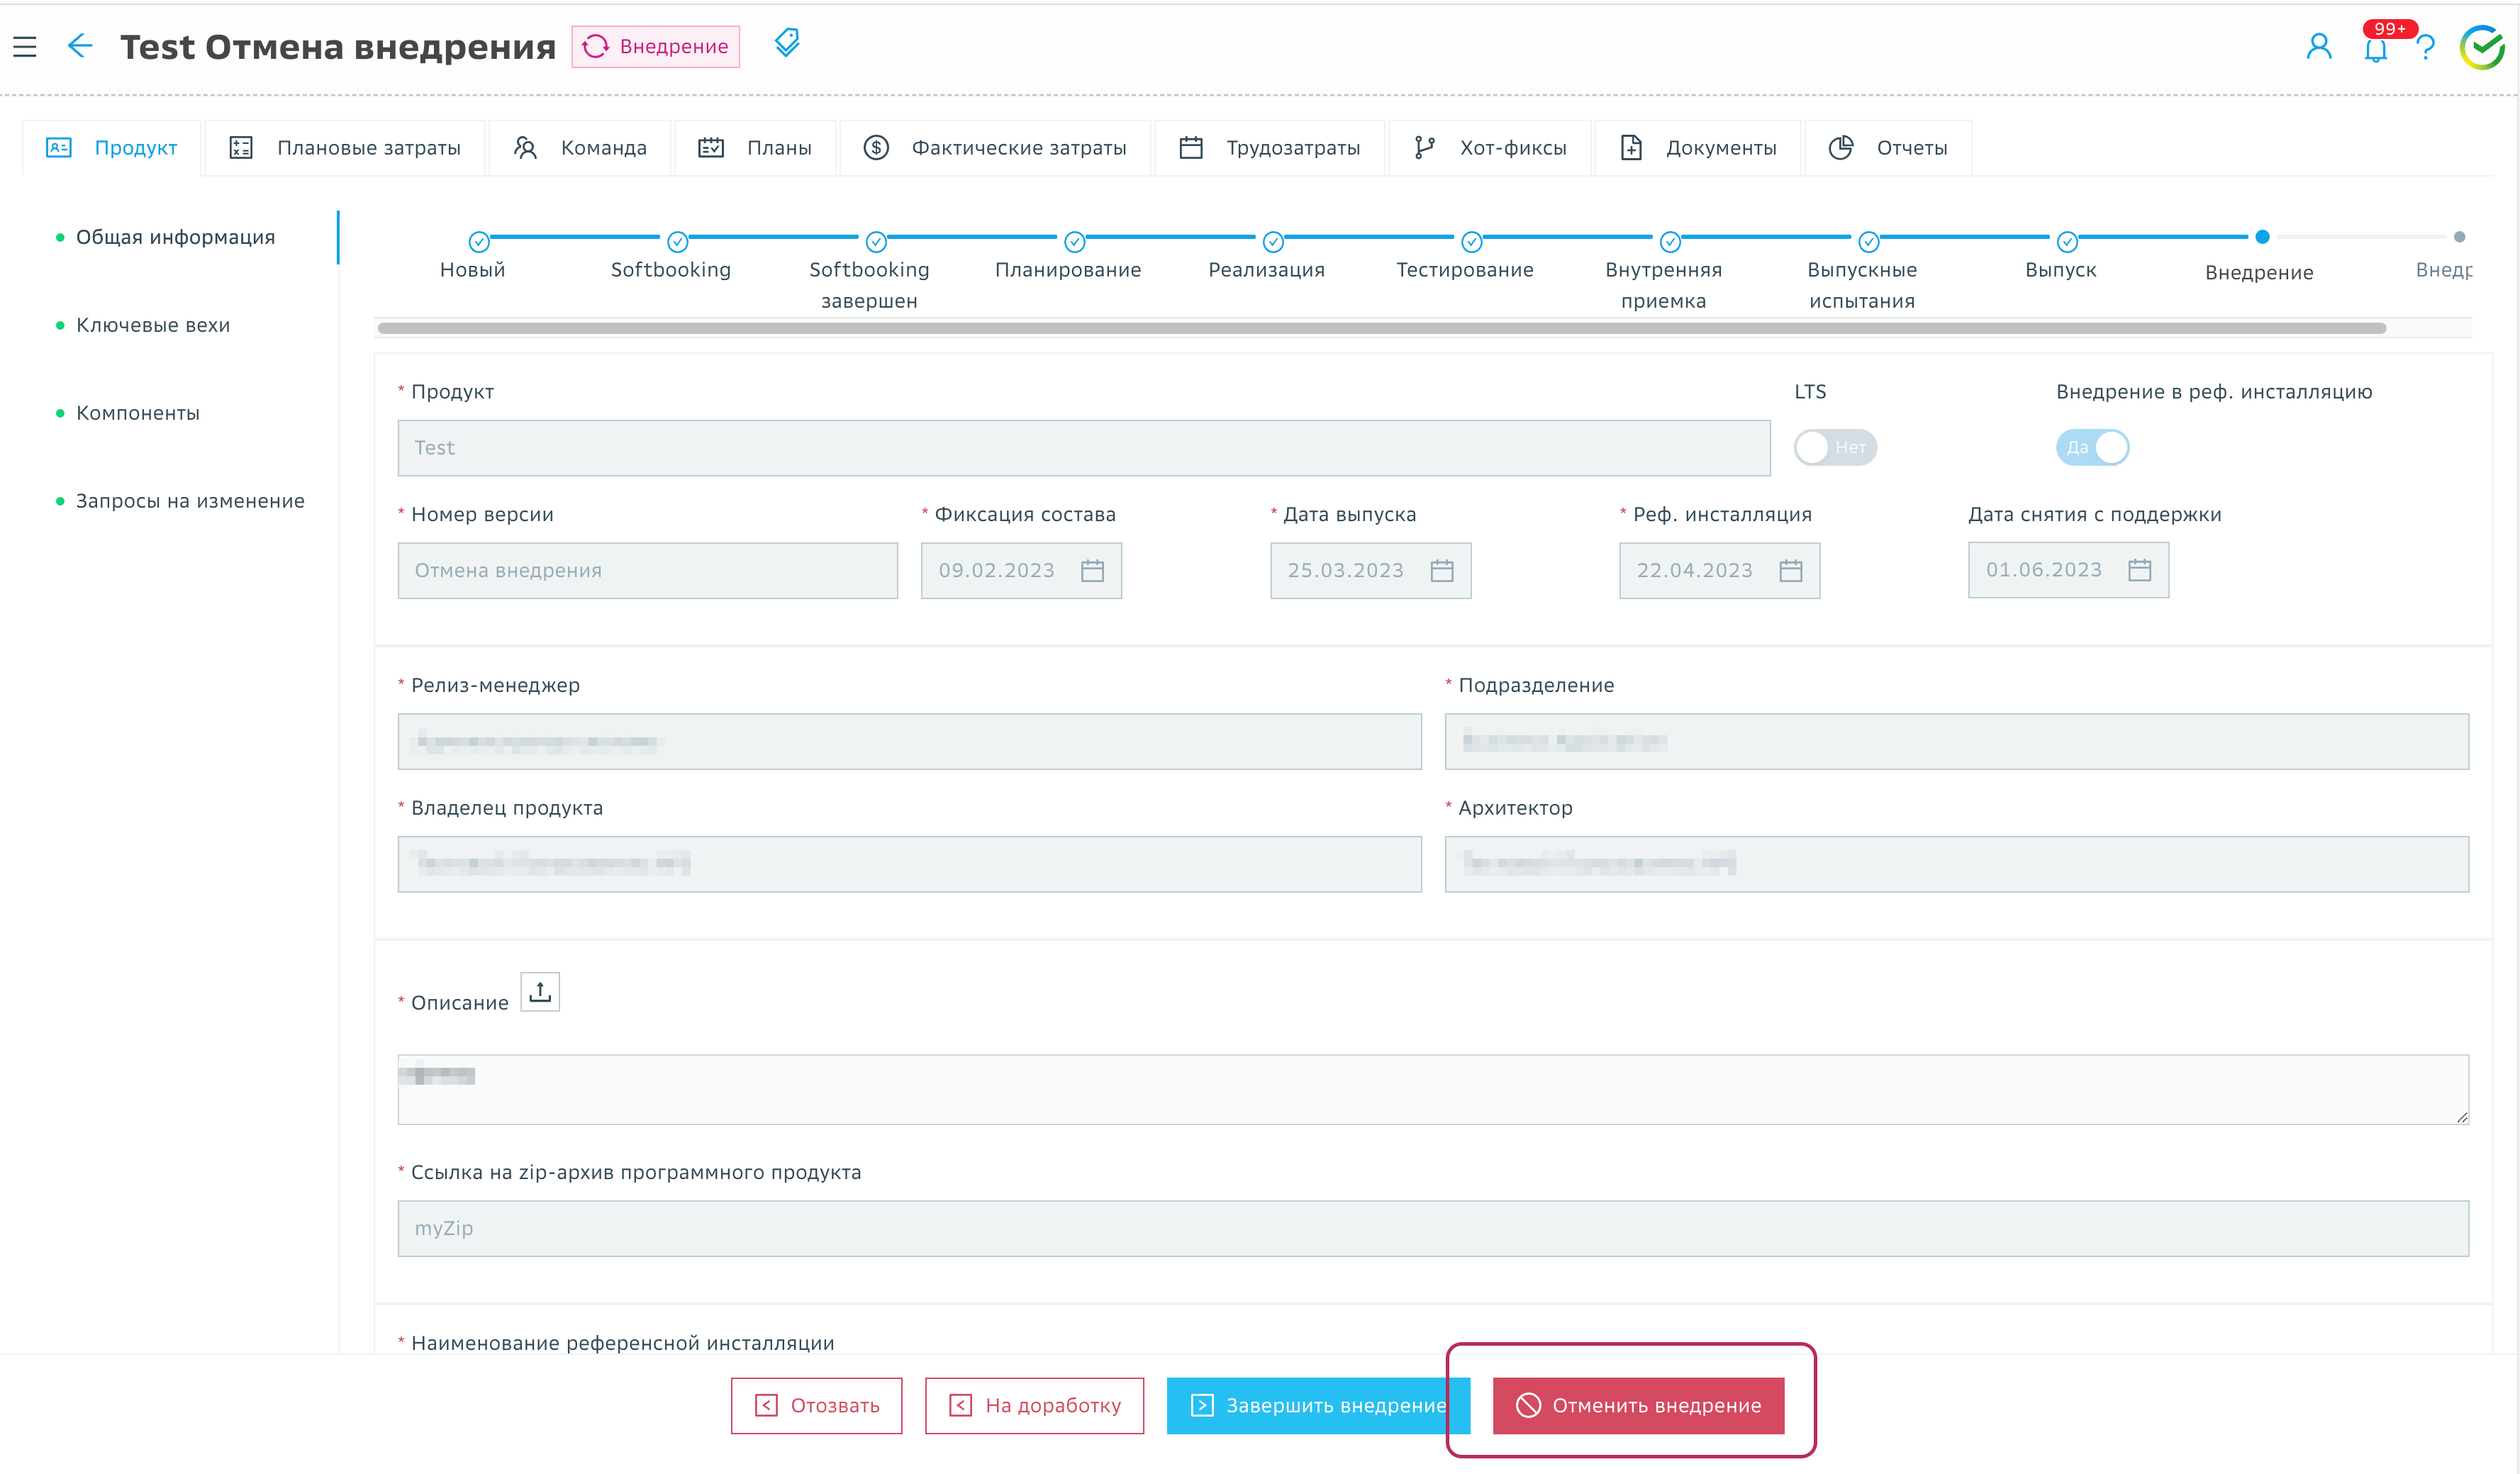Toggle the LTS switch
The image size is (2520, 1474).
tap(1834, 447)
